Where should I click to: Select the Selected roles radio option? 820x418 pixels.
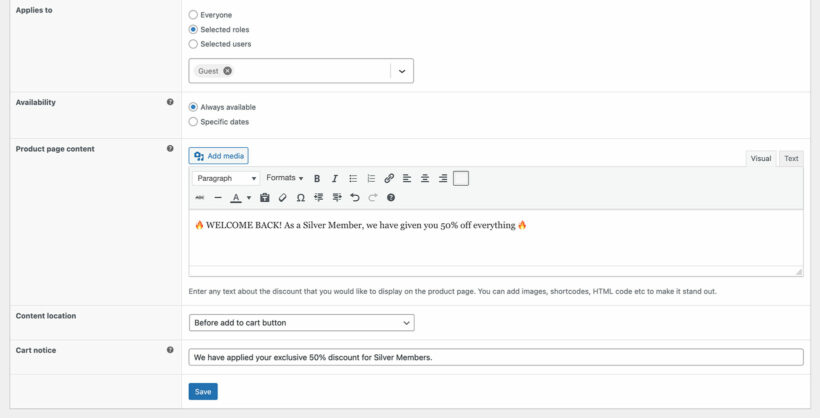click(x=193, y=29)
